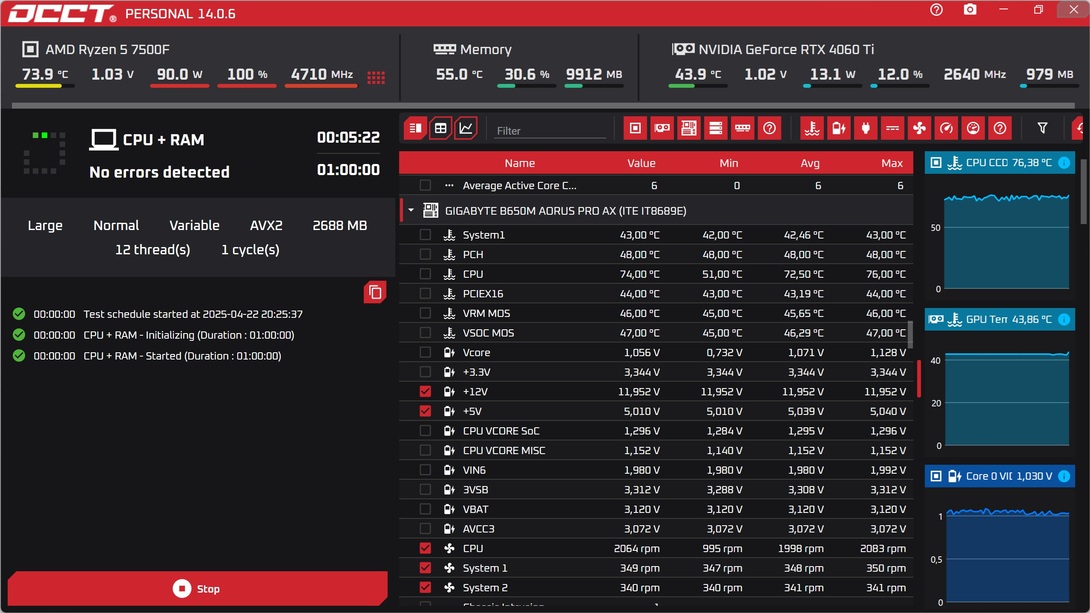Uncheck the System 2 fan checkbox

coord(425,587)
